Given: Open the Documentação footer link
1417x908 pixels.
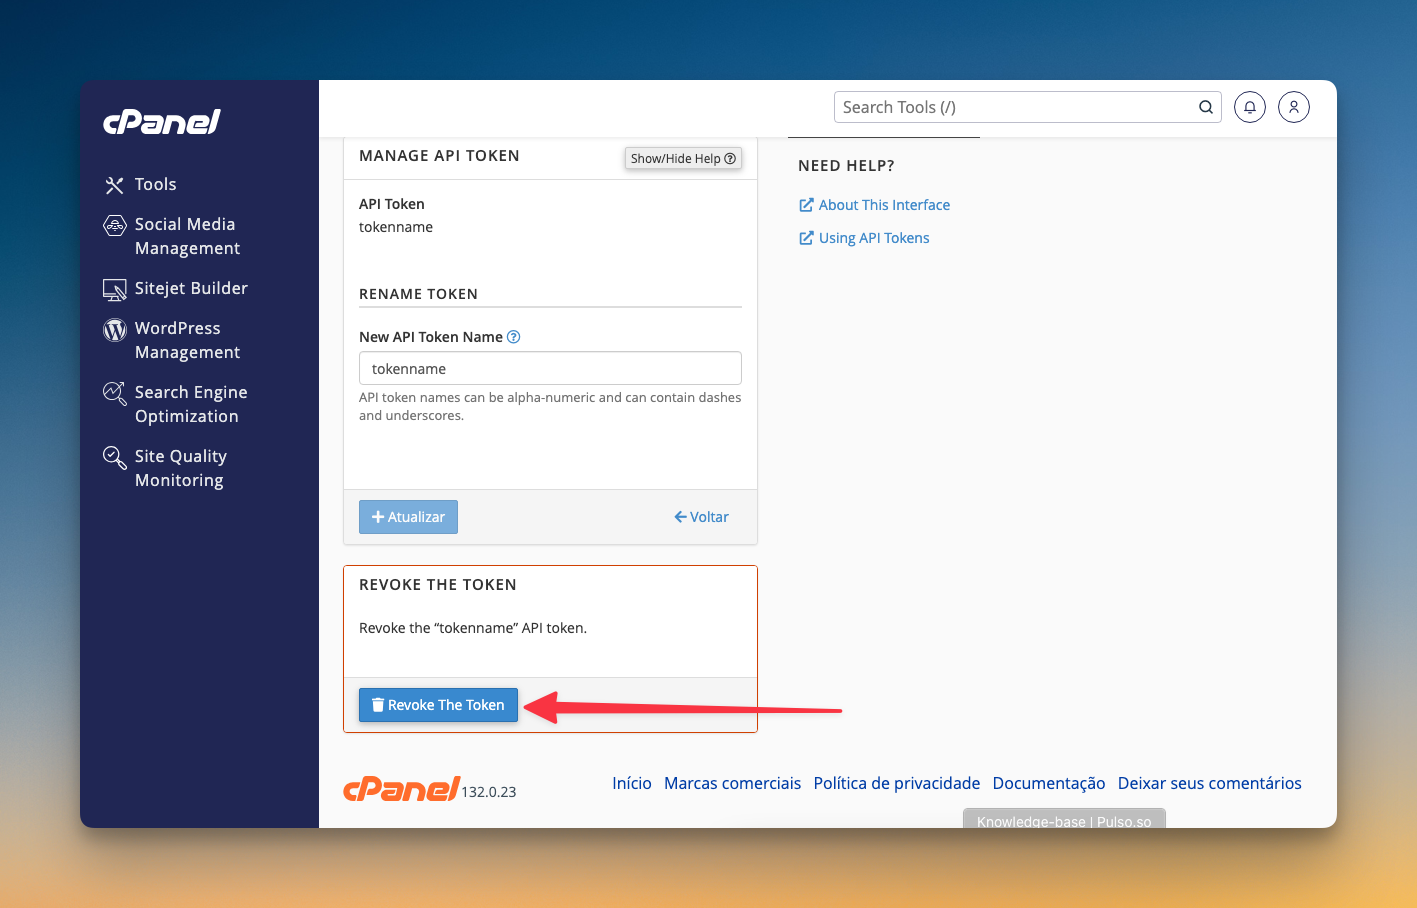Looking at the screenshot, I should pos(1048,783).
